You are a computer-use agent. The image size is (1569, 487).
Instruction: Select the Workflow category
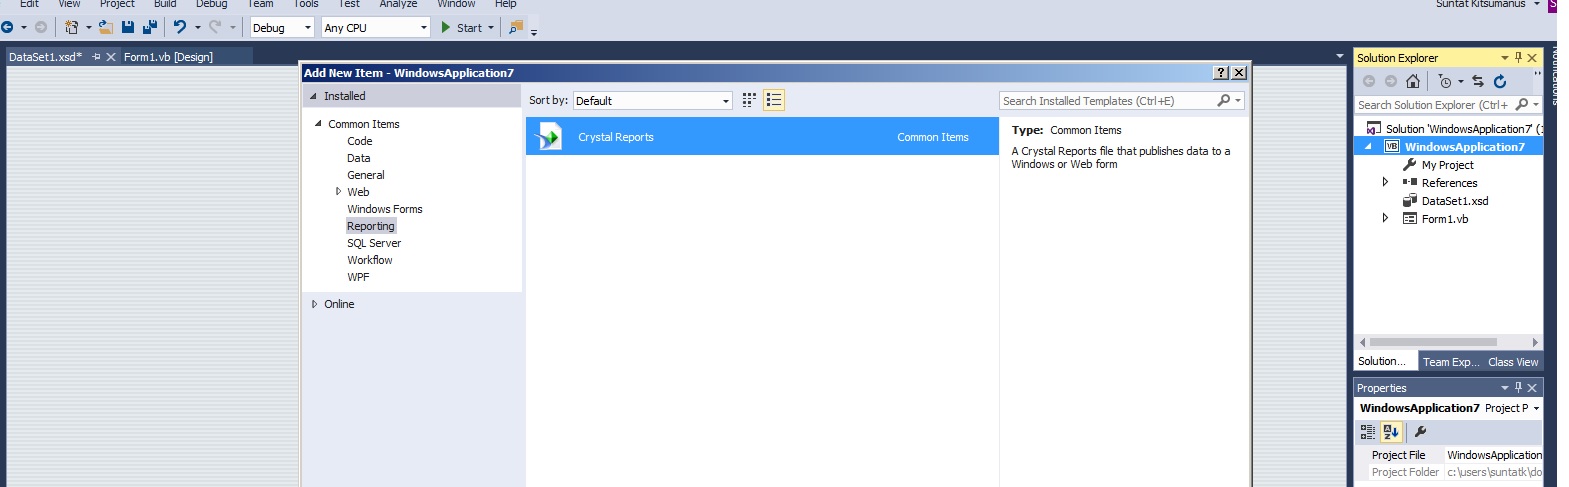(370, 260)
